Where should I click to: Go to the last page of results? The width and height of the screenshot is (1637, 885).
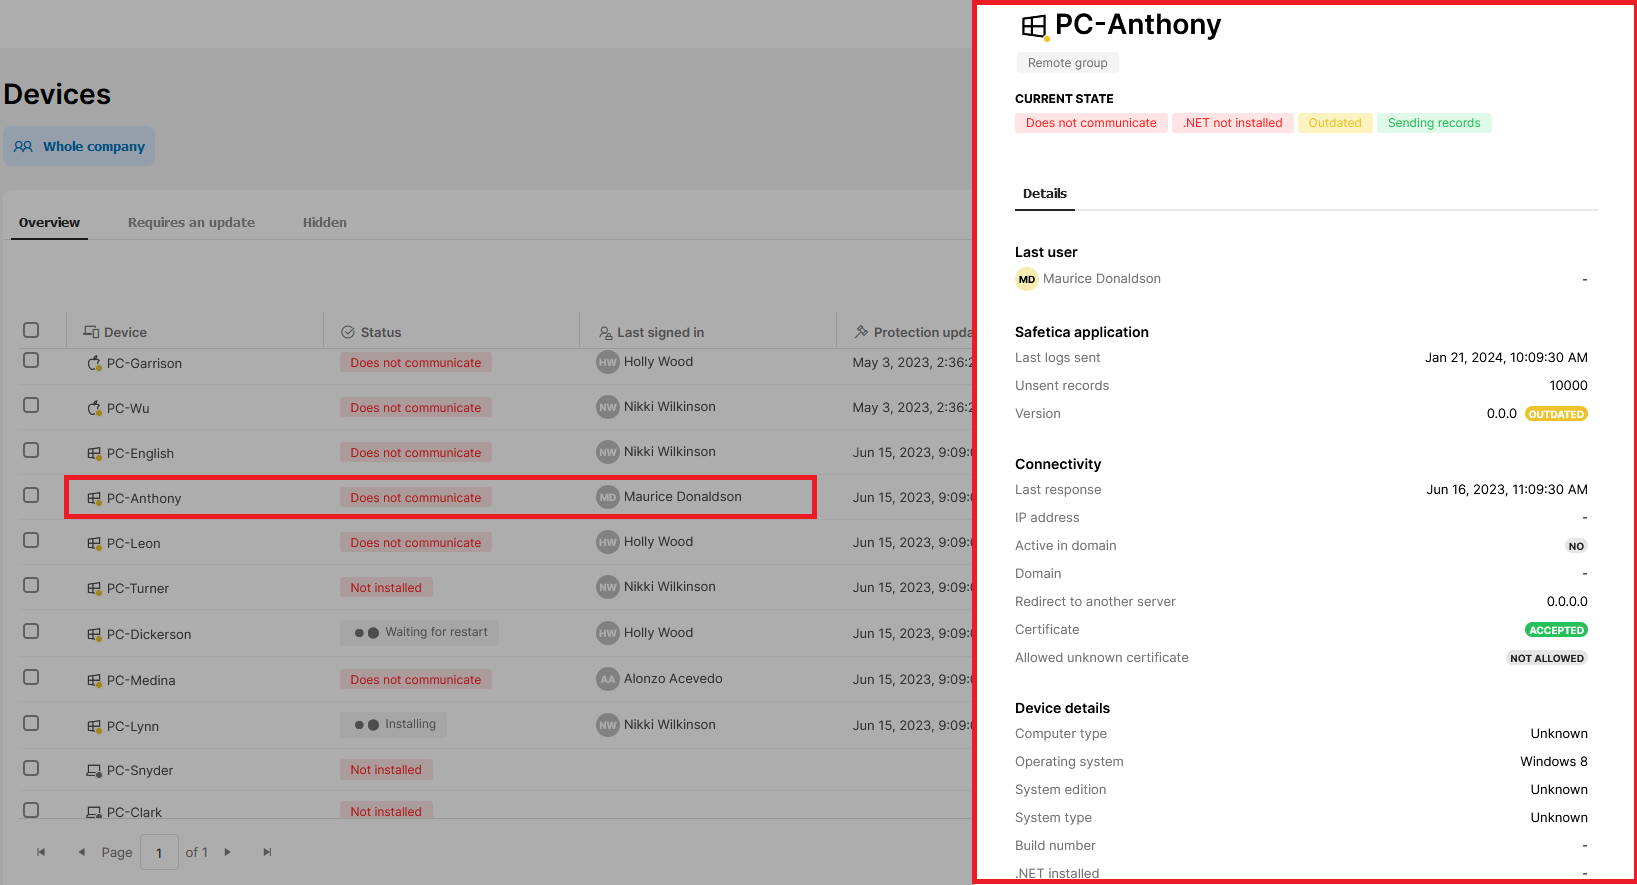tap(267, 852)
